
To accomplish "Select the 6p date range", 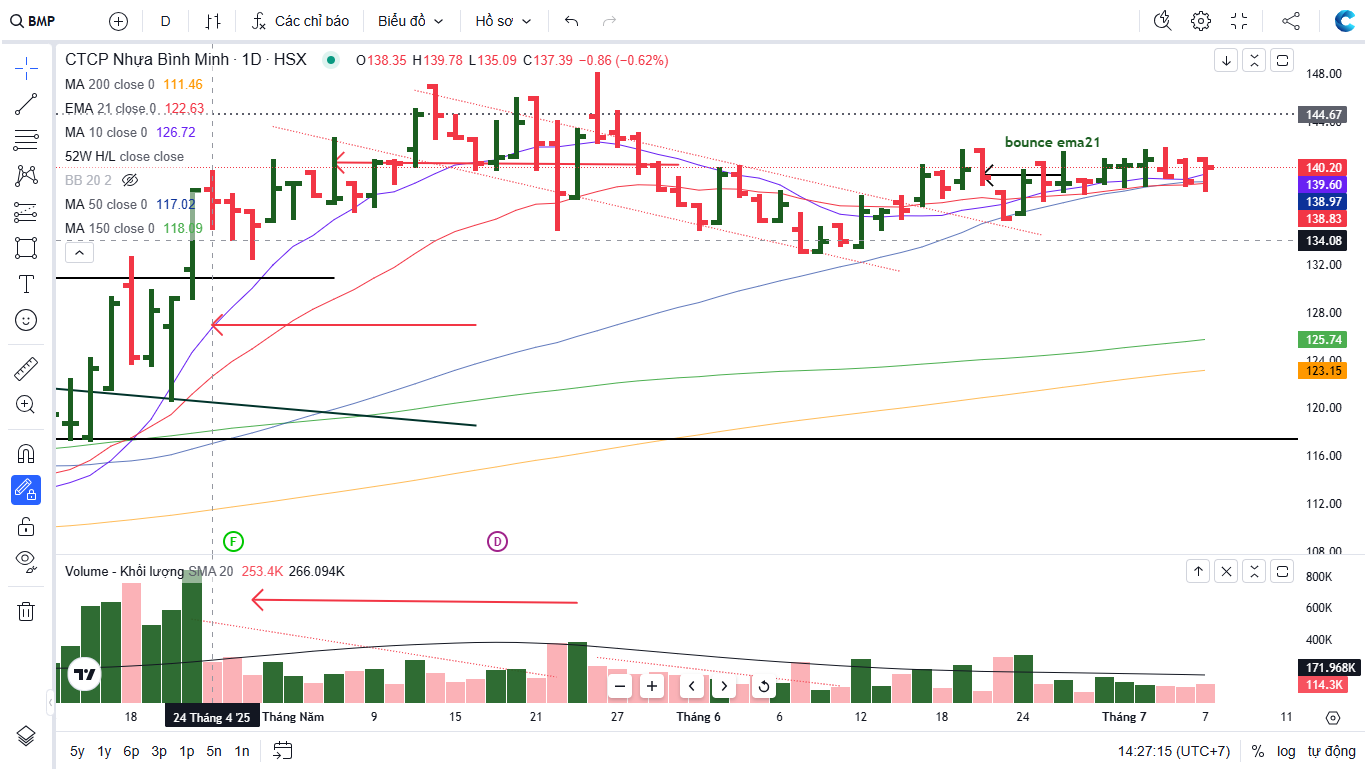I will [131, 751].
